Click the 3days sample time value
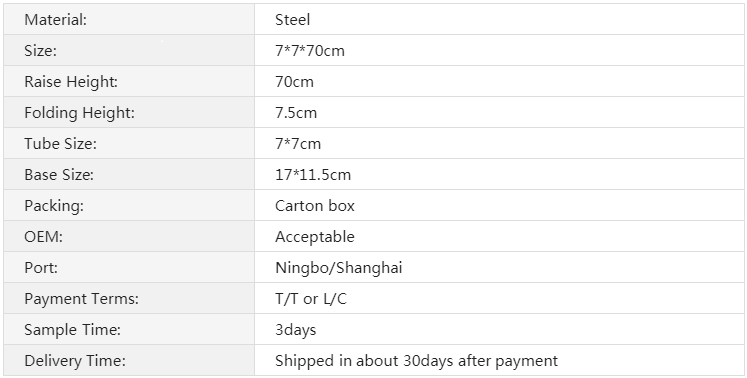This screenshot has width=747, height=378. tap(295, 330)
